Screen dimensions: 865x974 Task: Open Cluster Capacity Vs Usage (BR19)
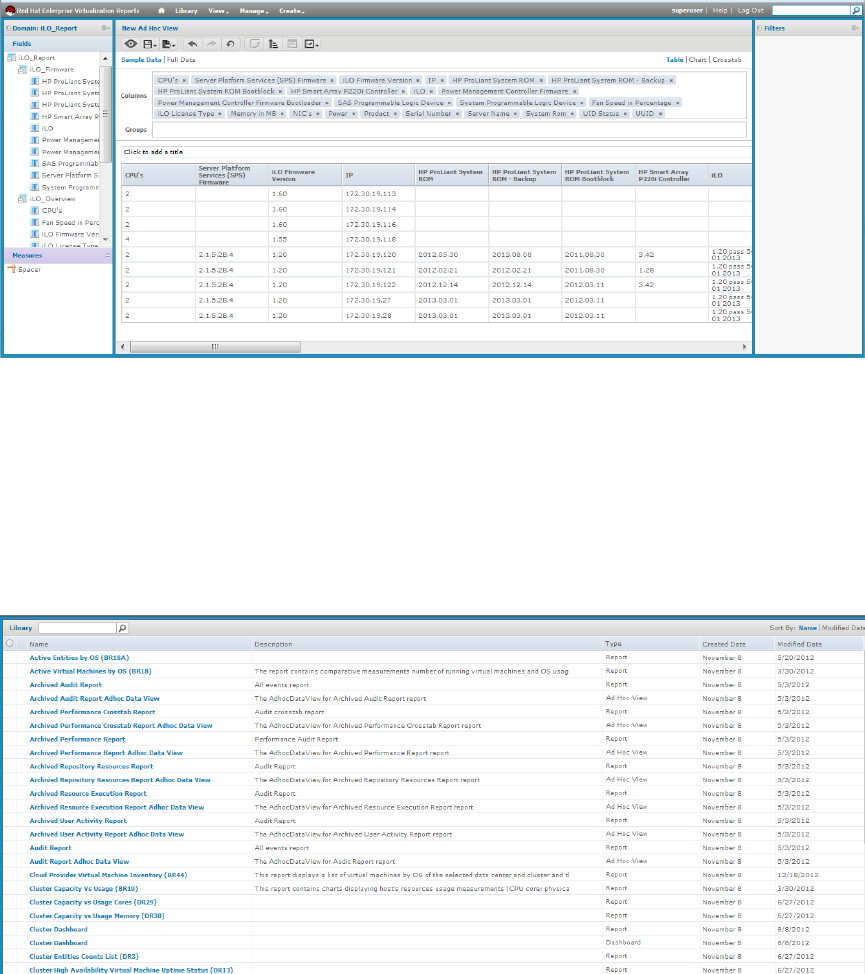84,888
